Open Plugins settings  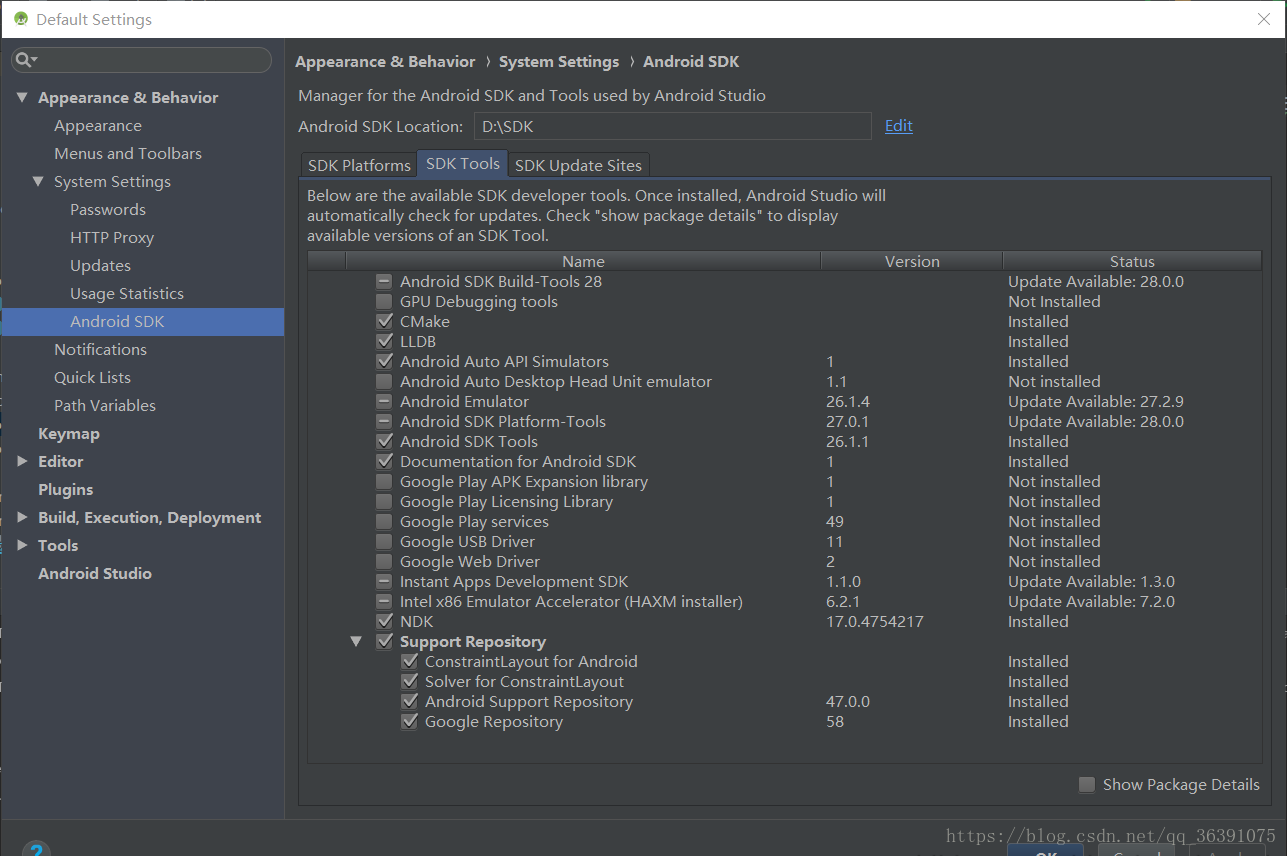[65, 489]
